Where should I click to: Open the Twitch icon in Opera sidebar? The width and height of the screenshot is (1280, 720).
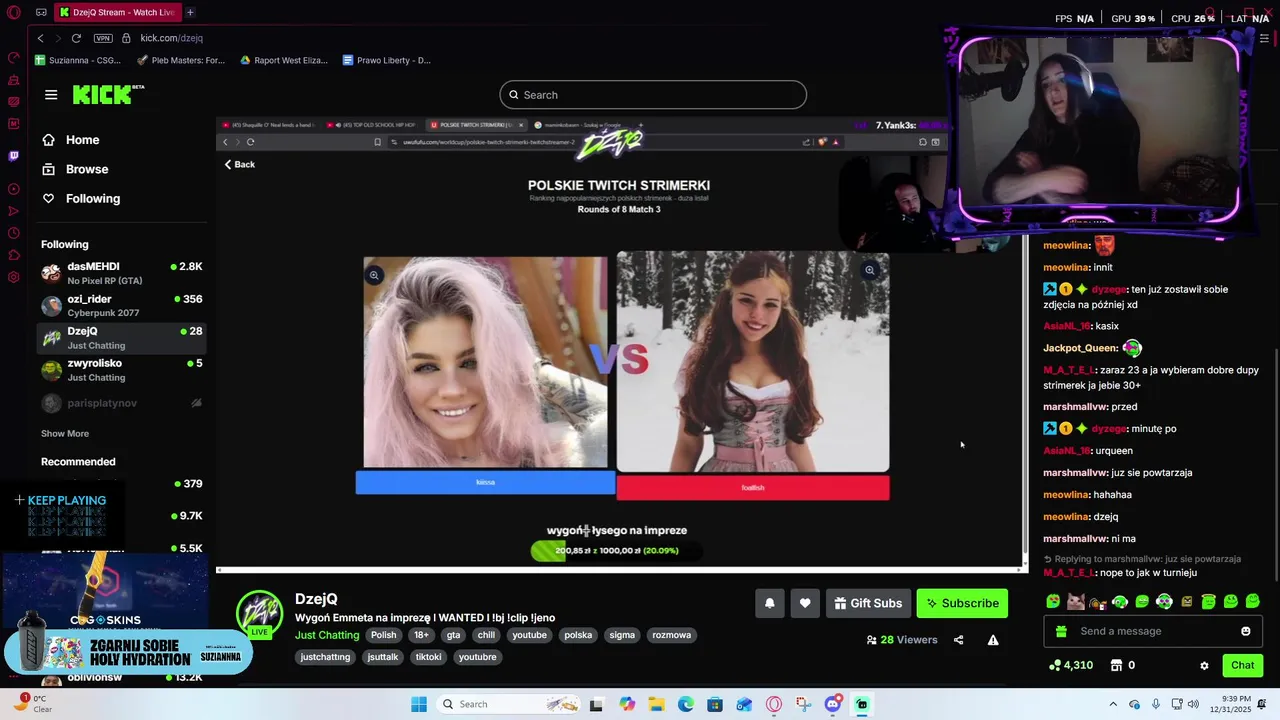tap(13, 156)
